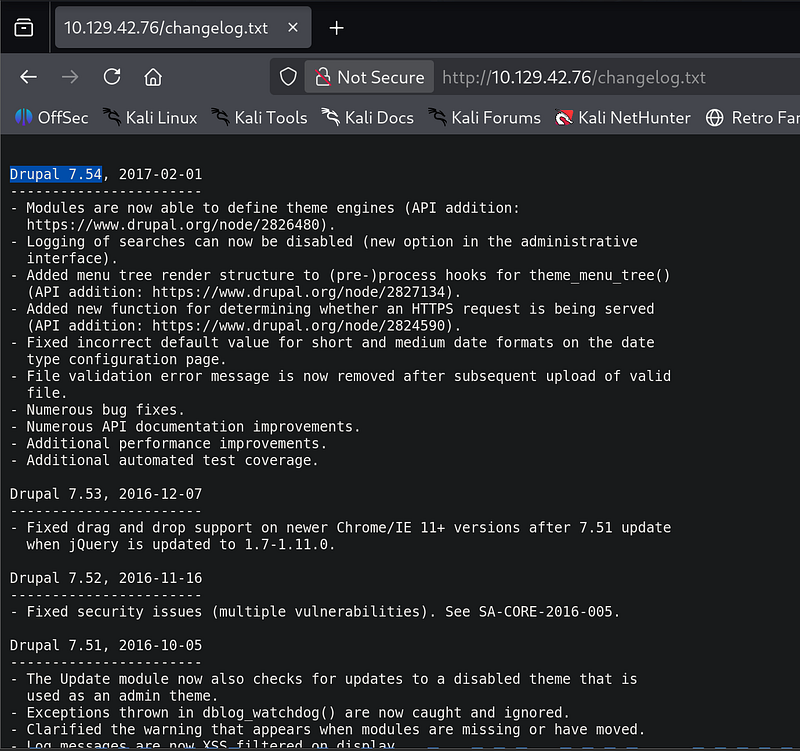Open the Kali NetHunter bookmark
The image size is (800, 751).
click(x=622, y=118)
